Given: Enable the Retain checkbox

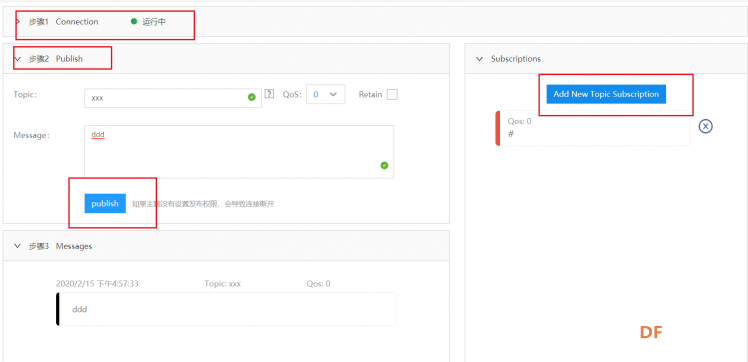Looking at the screenshot, I should point(392,94).
